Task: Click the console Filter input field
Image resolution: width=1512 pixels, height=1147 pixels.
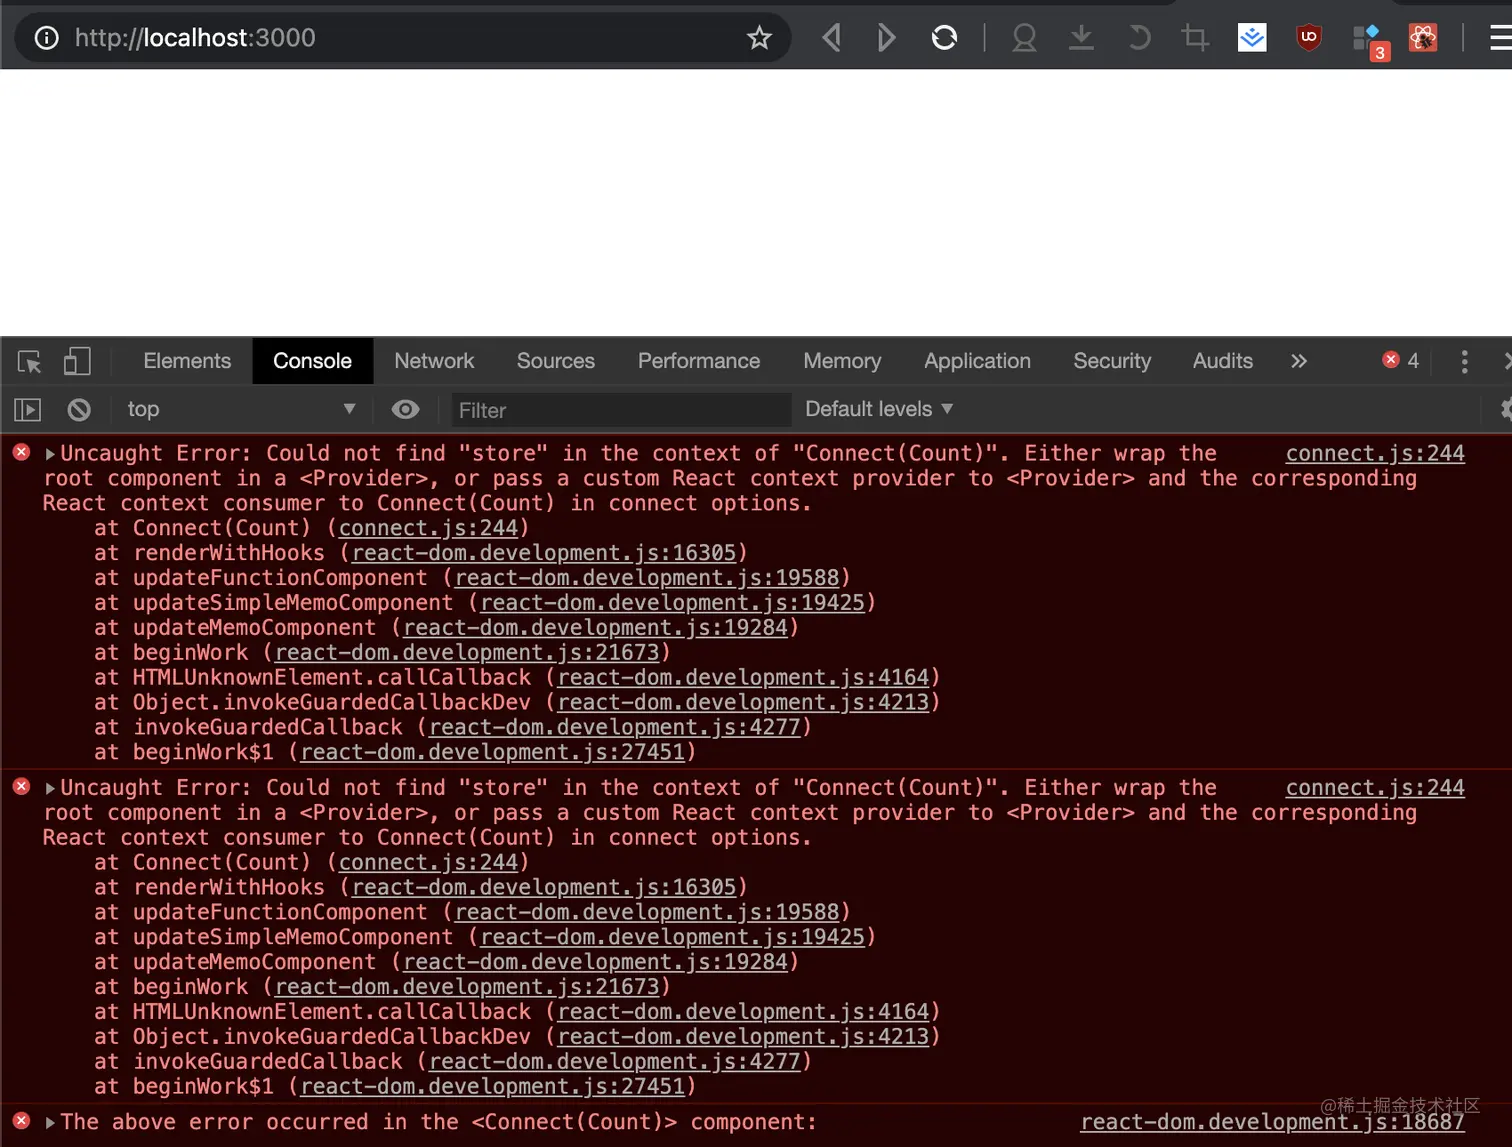Action: [x=619, y=410]
